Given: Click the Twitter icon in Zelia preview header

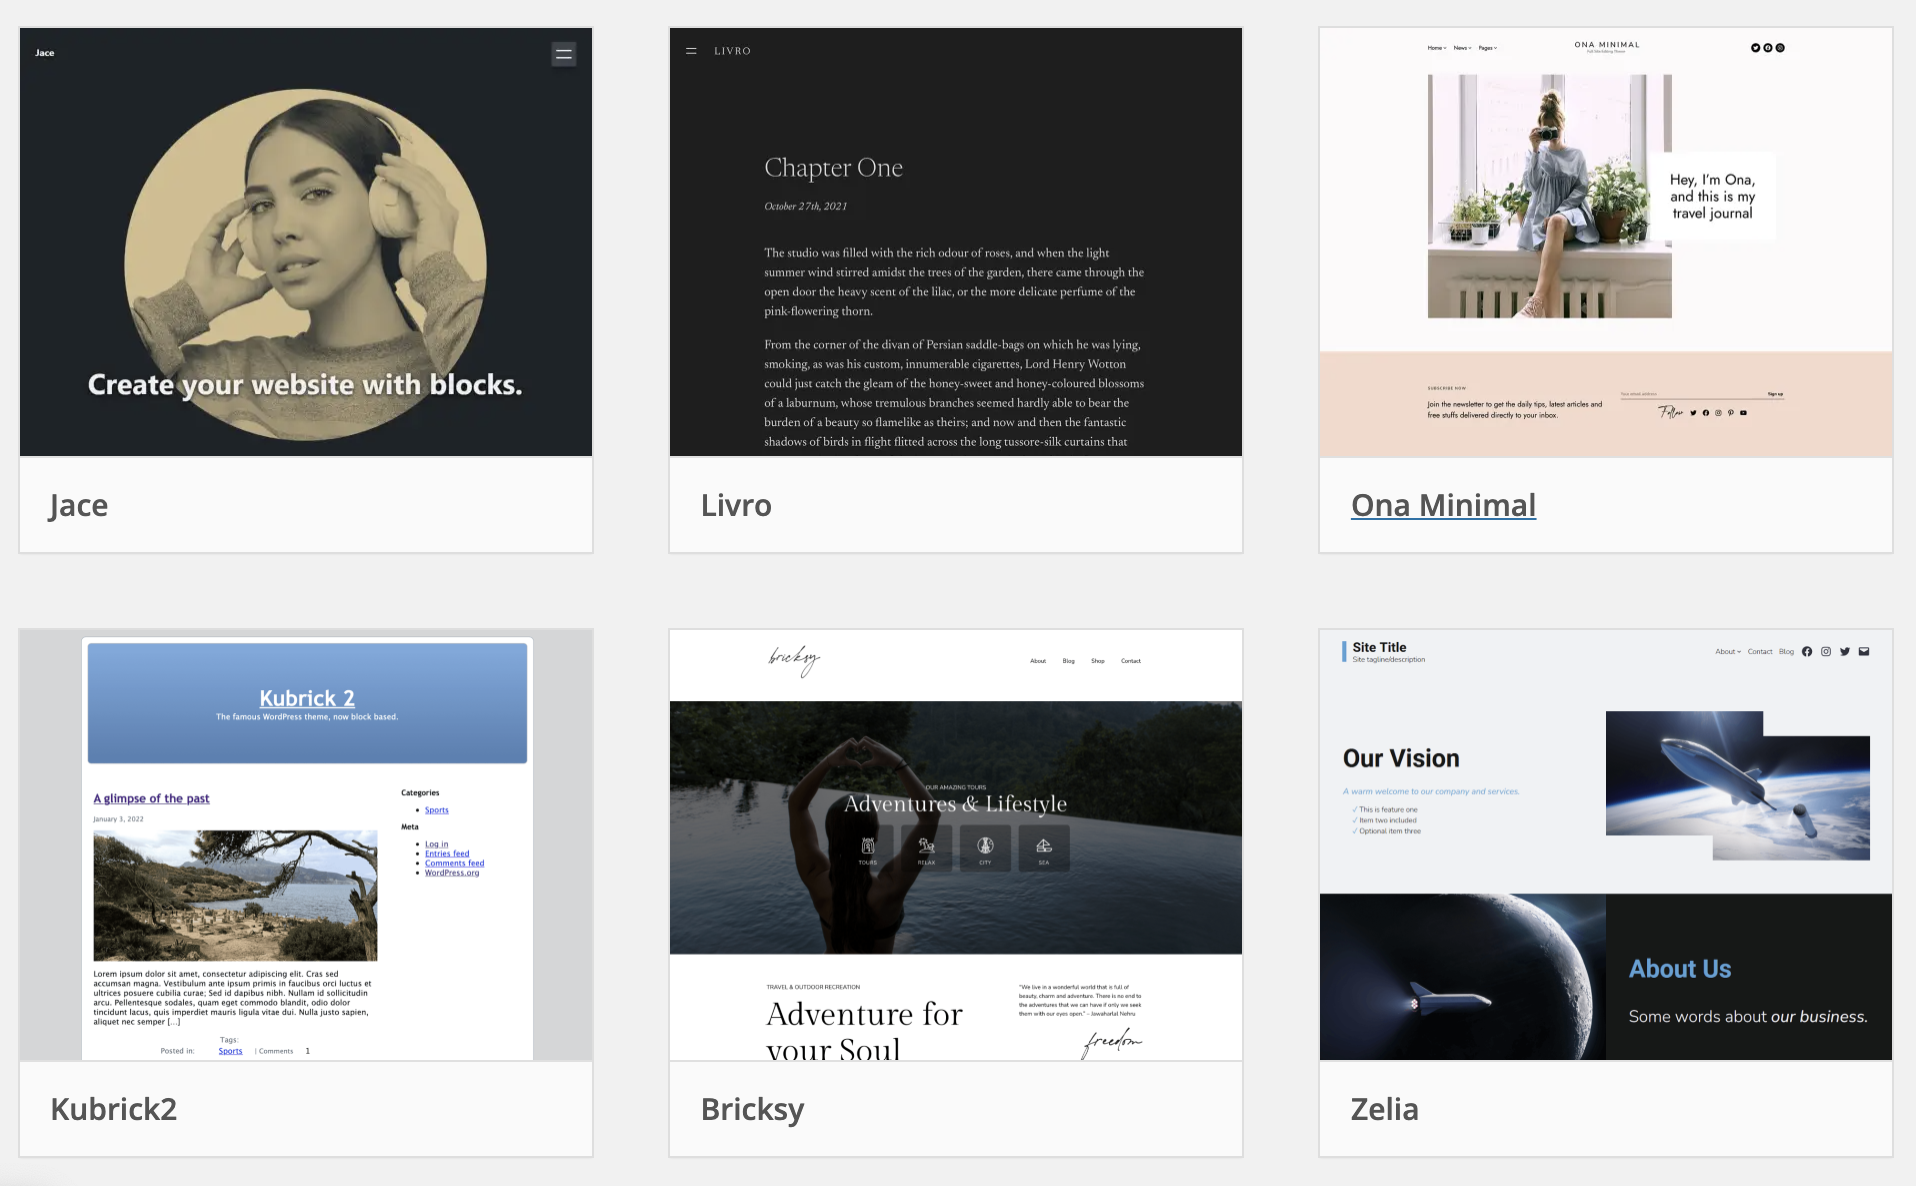Looking at the screenshot, I should (1845, 652).
